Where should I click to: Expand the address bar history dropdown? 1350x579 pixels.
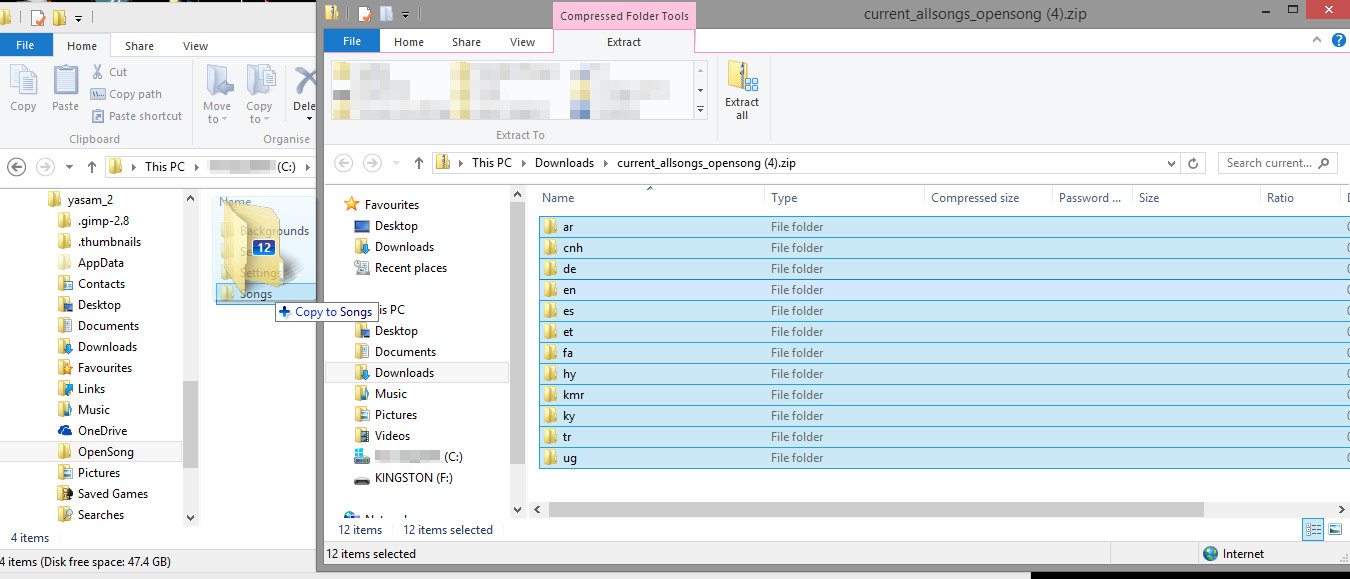(x=1171, y=163)
